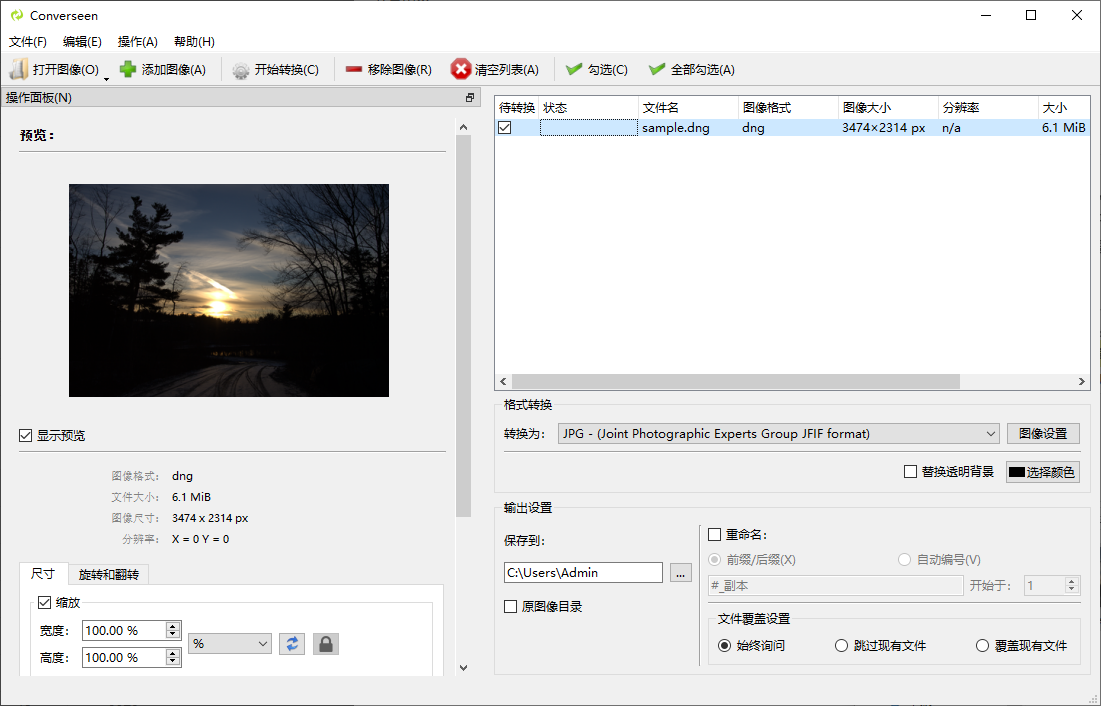Click the 全部勾选 (check all) toolbar icon
The height and width of the screenshot is (706, 1101).
pyautogui.click(x=657, y=69)
